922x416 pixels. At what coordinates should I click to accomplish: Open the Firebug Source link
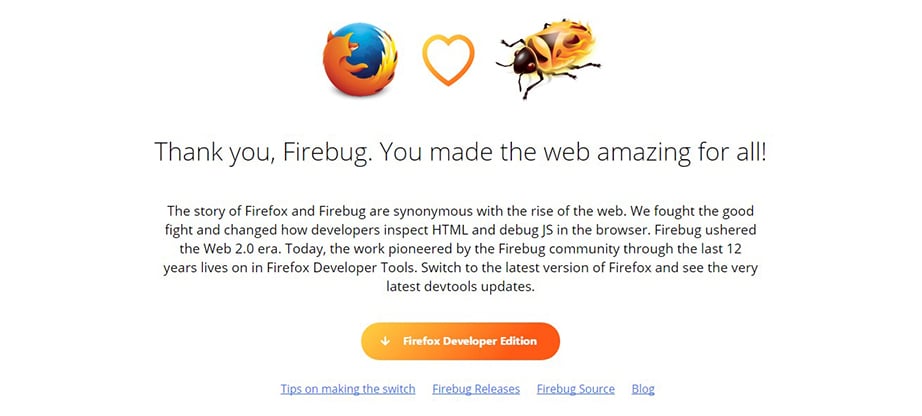574,389
